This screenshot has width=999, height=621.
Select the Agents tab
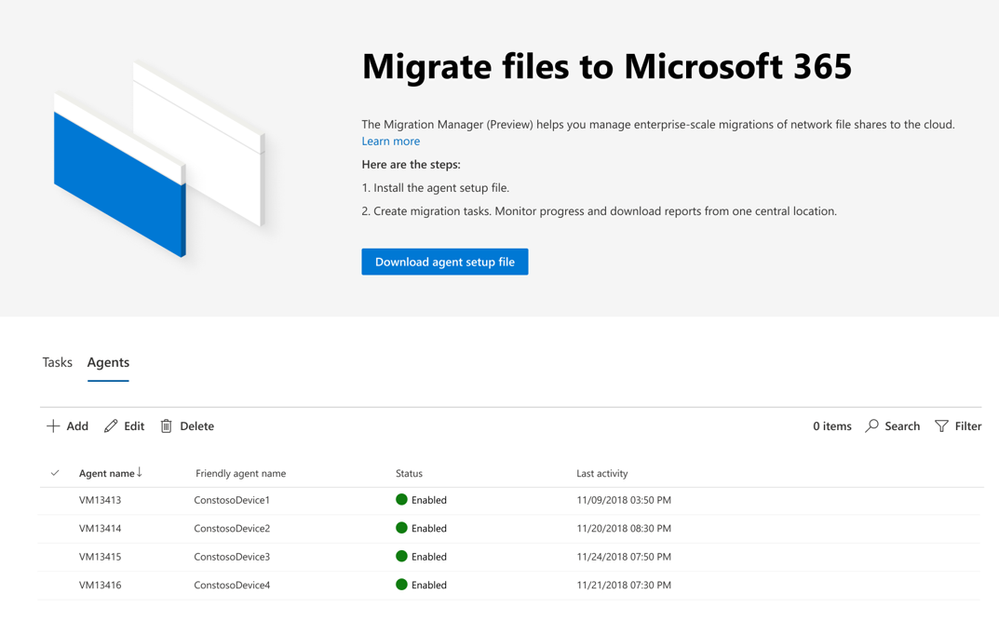108,362
